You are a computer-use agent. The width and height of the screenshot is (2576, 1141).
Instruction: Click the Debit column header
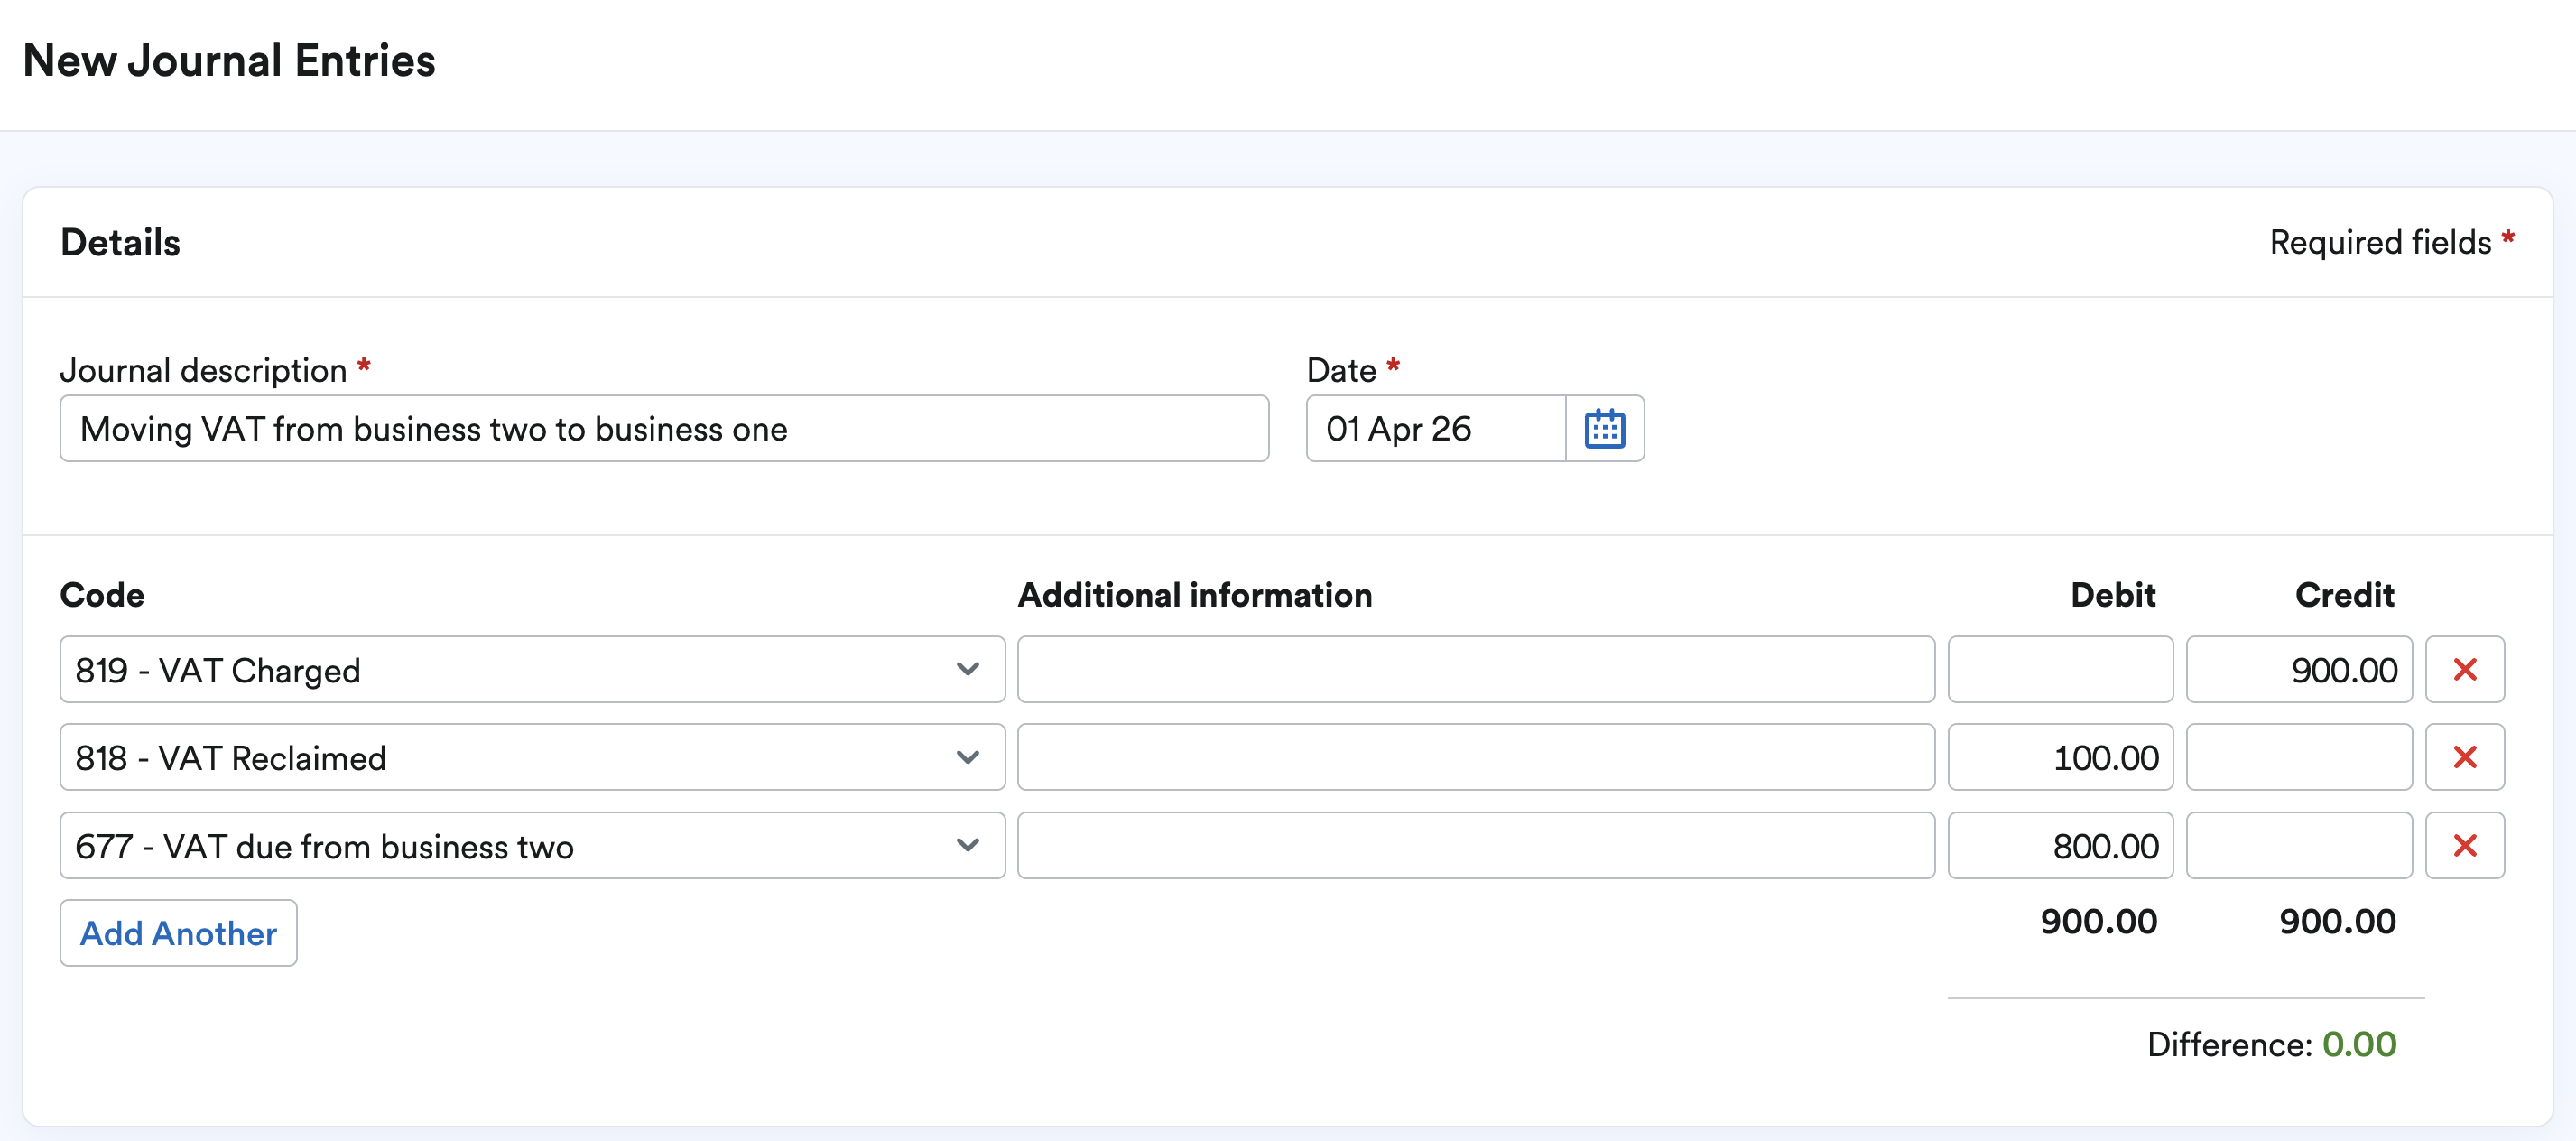pyautogui.click(x=2112, y=595)
